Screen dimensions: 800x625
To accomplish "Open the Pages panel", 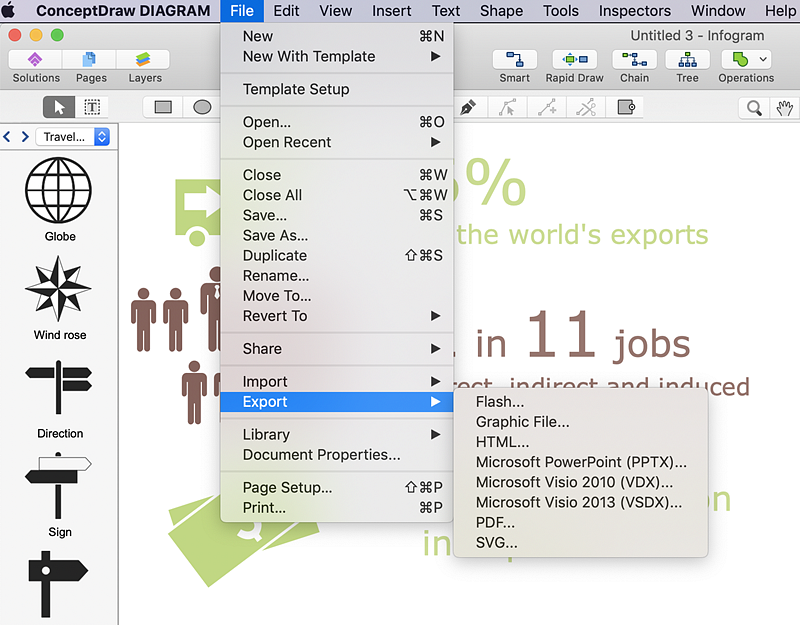I will tap(91, 66).
